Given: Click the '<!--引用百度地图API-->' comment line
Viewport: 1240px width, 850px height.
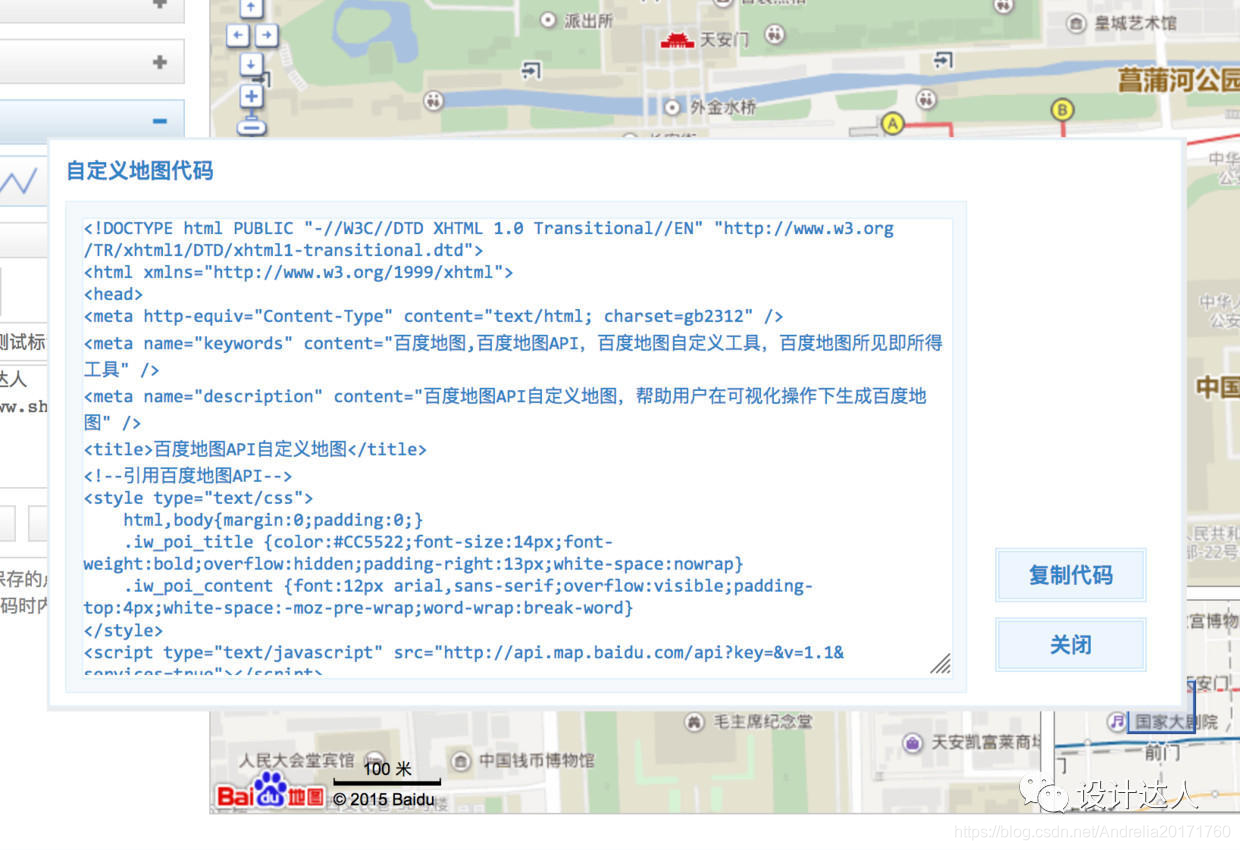Looking at the screenshot, I should click(x=188, y=476).
